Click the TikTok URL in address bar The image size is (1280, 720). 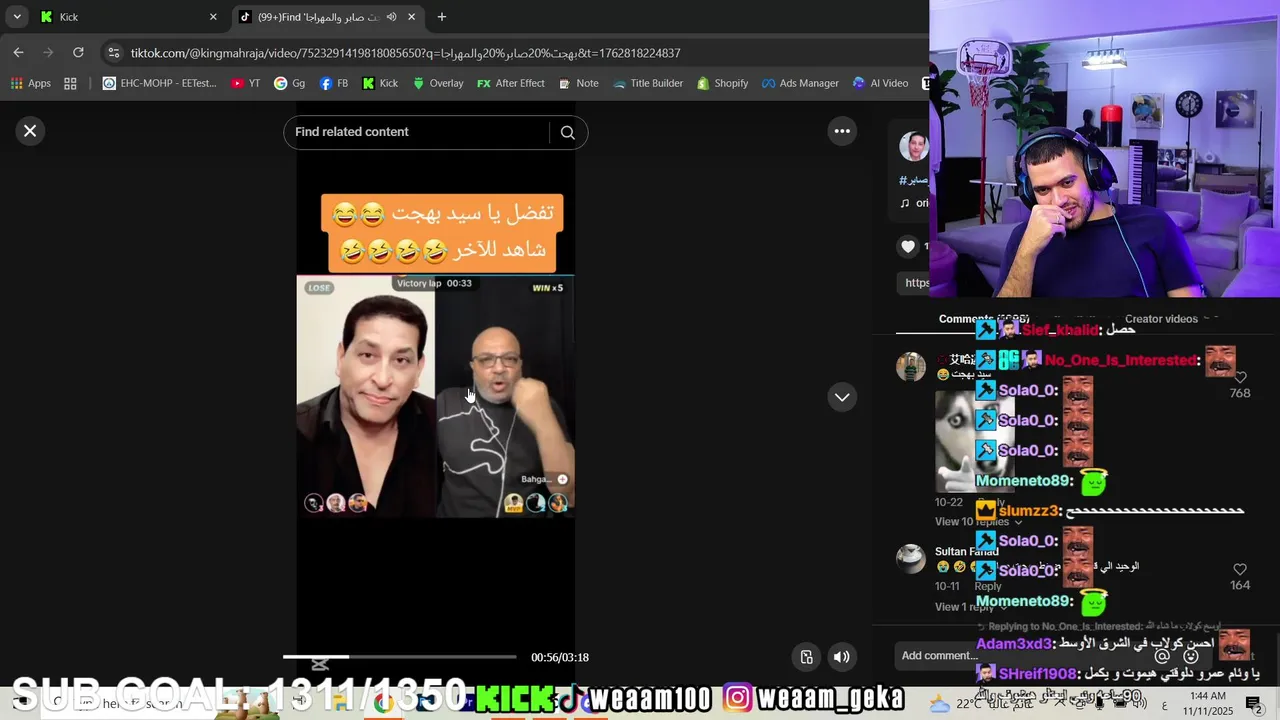(405, 53)
